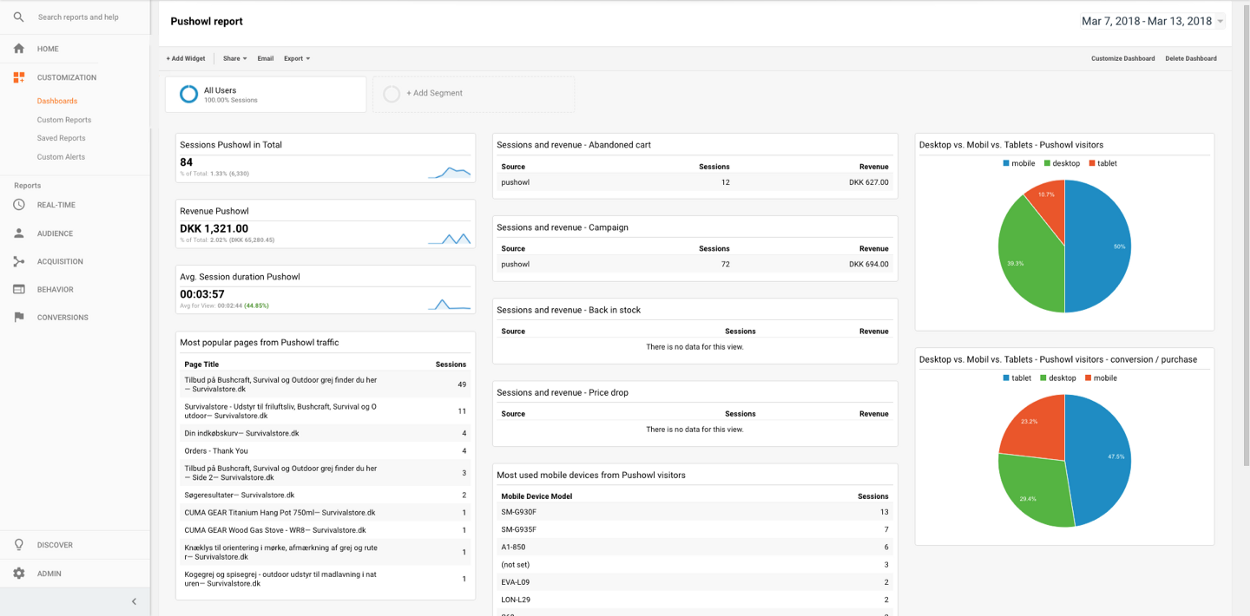The image size is (1250, 616).
Task: Select the Behavior report icon
Action: pos(18,289)
